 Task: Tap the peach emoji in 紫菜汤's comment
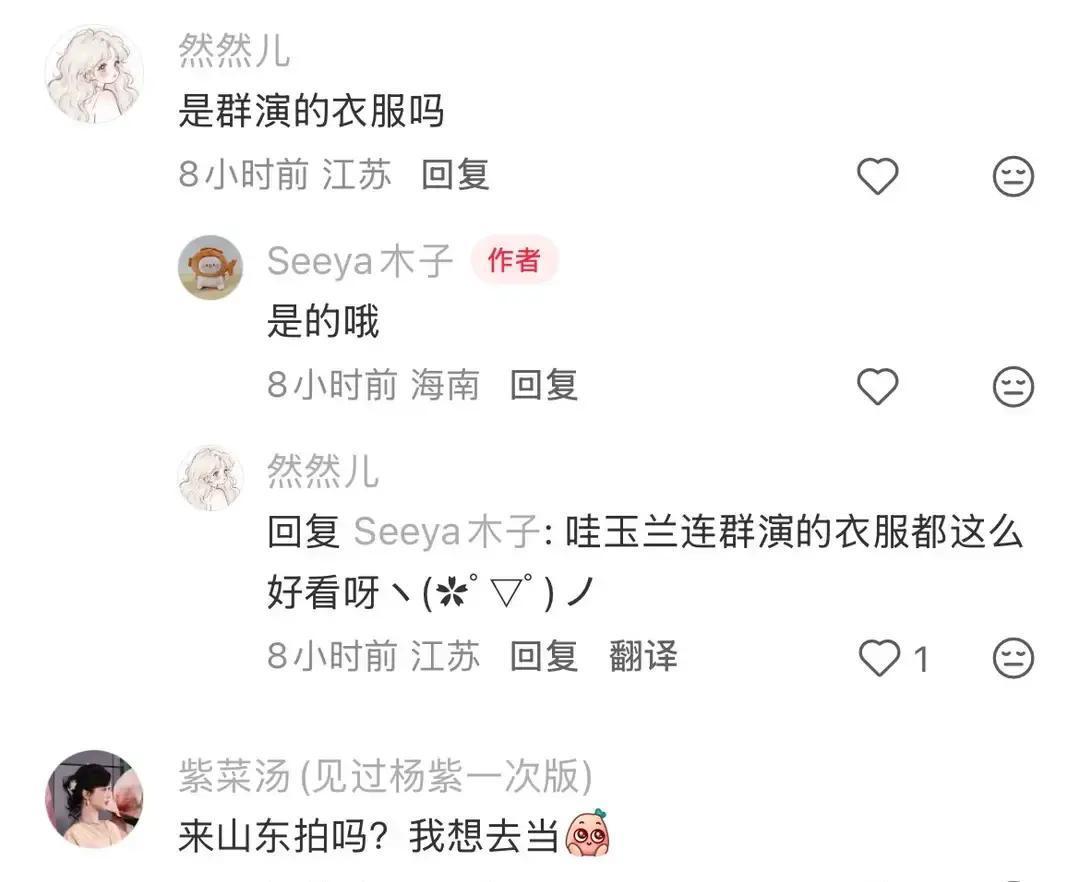[588, 833]
